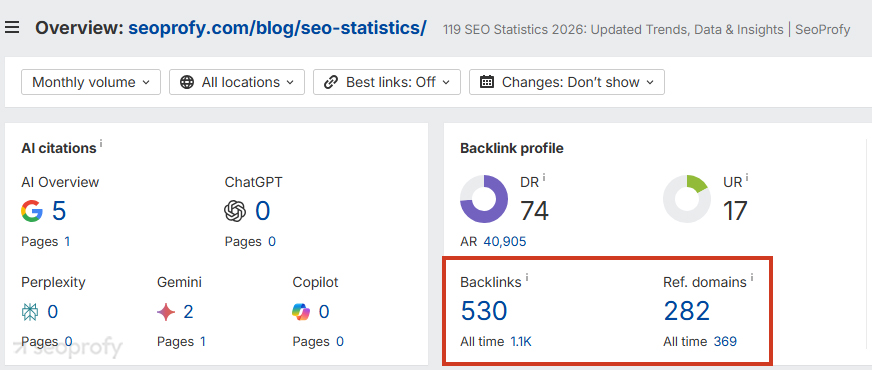Click AI citations heading
Screen dimensions: 872x370
coord(59,149)
